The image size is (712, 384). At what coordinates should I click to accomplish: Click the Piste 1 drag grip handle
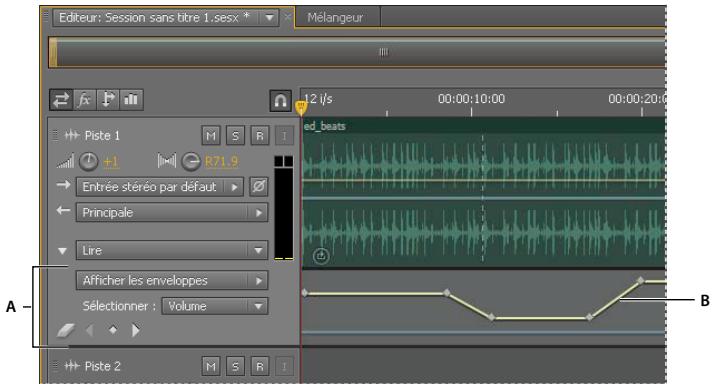coord(55,135)
